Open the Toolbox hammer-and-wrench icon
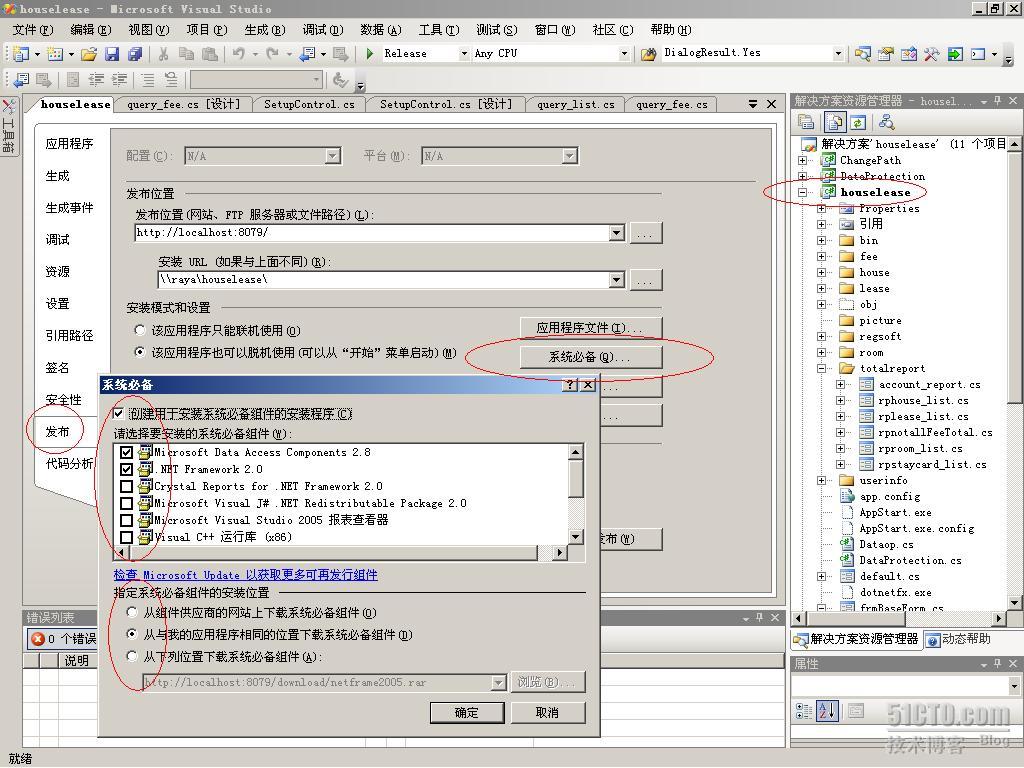 tap(931, 54)
